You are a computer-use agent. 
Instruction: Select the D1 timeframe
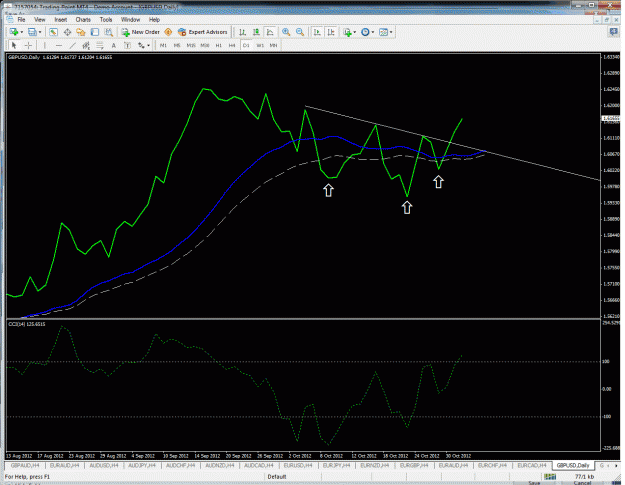tap(246, 45)
